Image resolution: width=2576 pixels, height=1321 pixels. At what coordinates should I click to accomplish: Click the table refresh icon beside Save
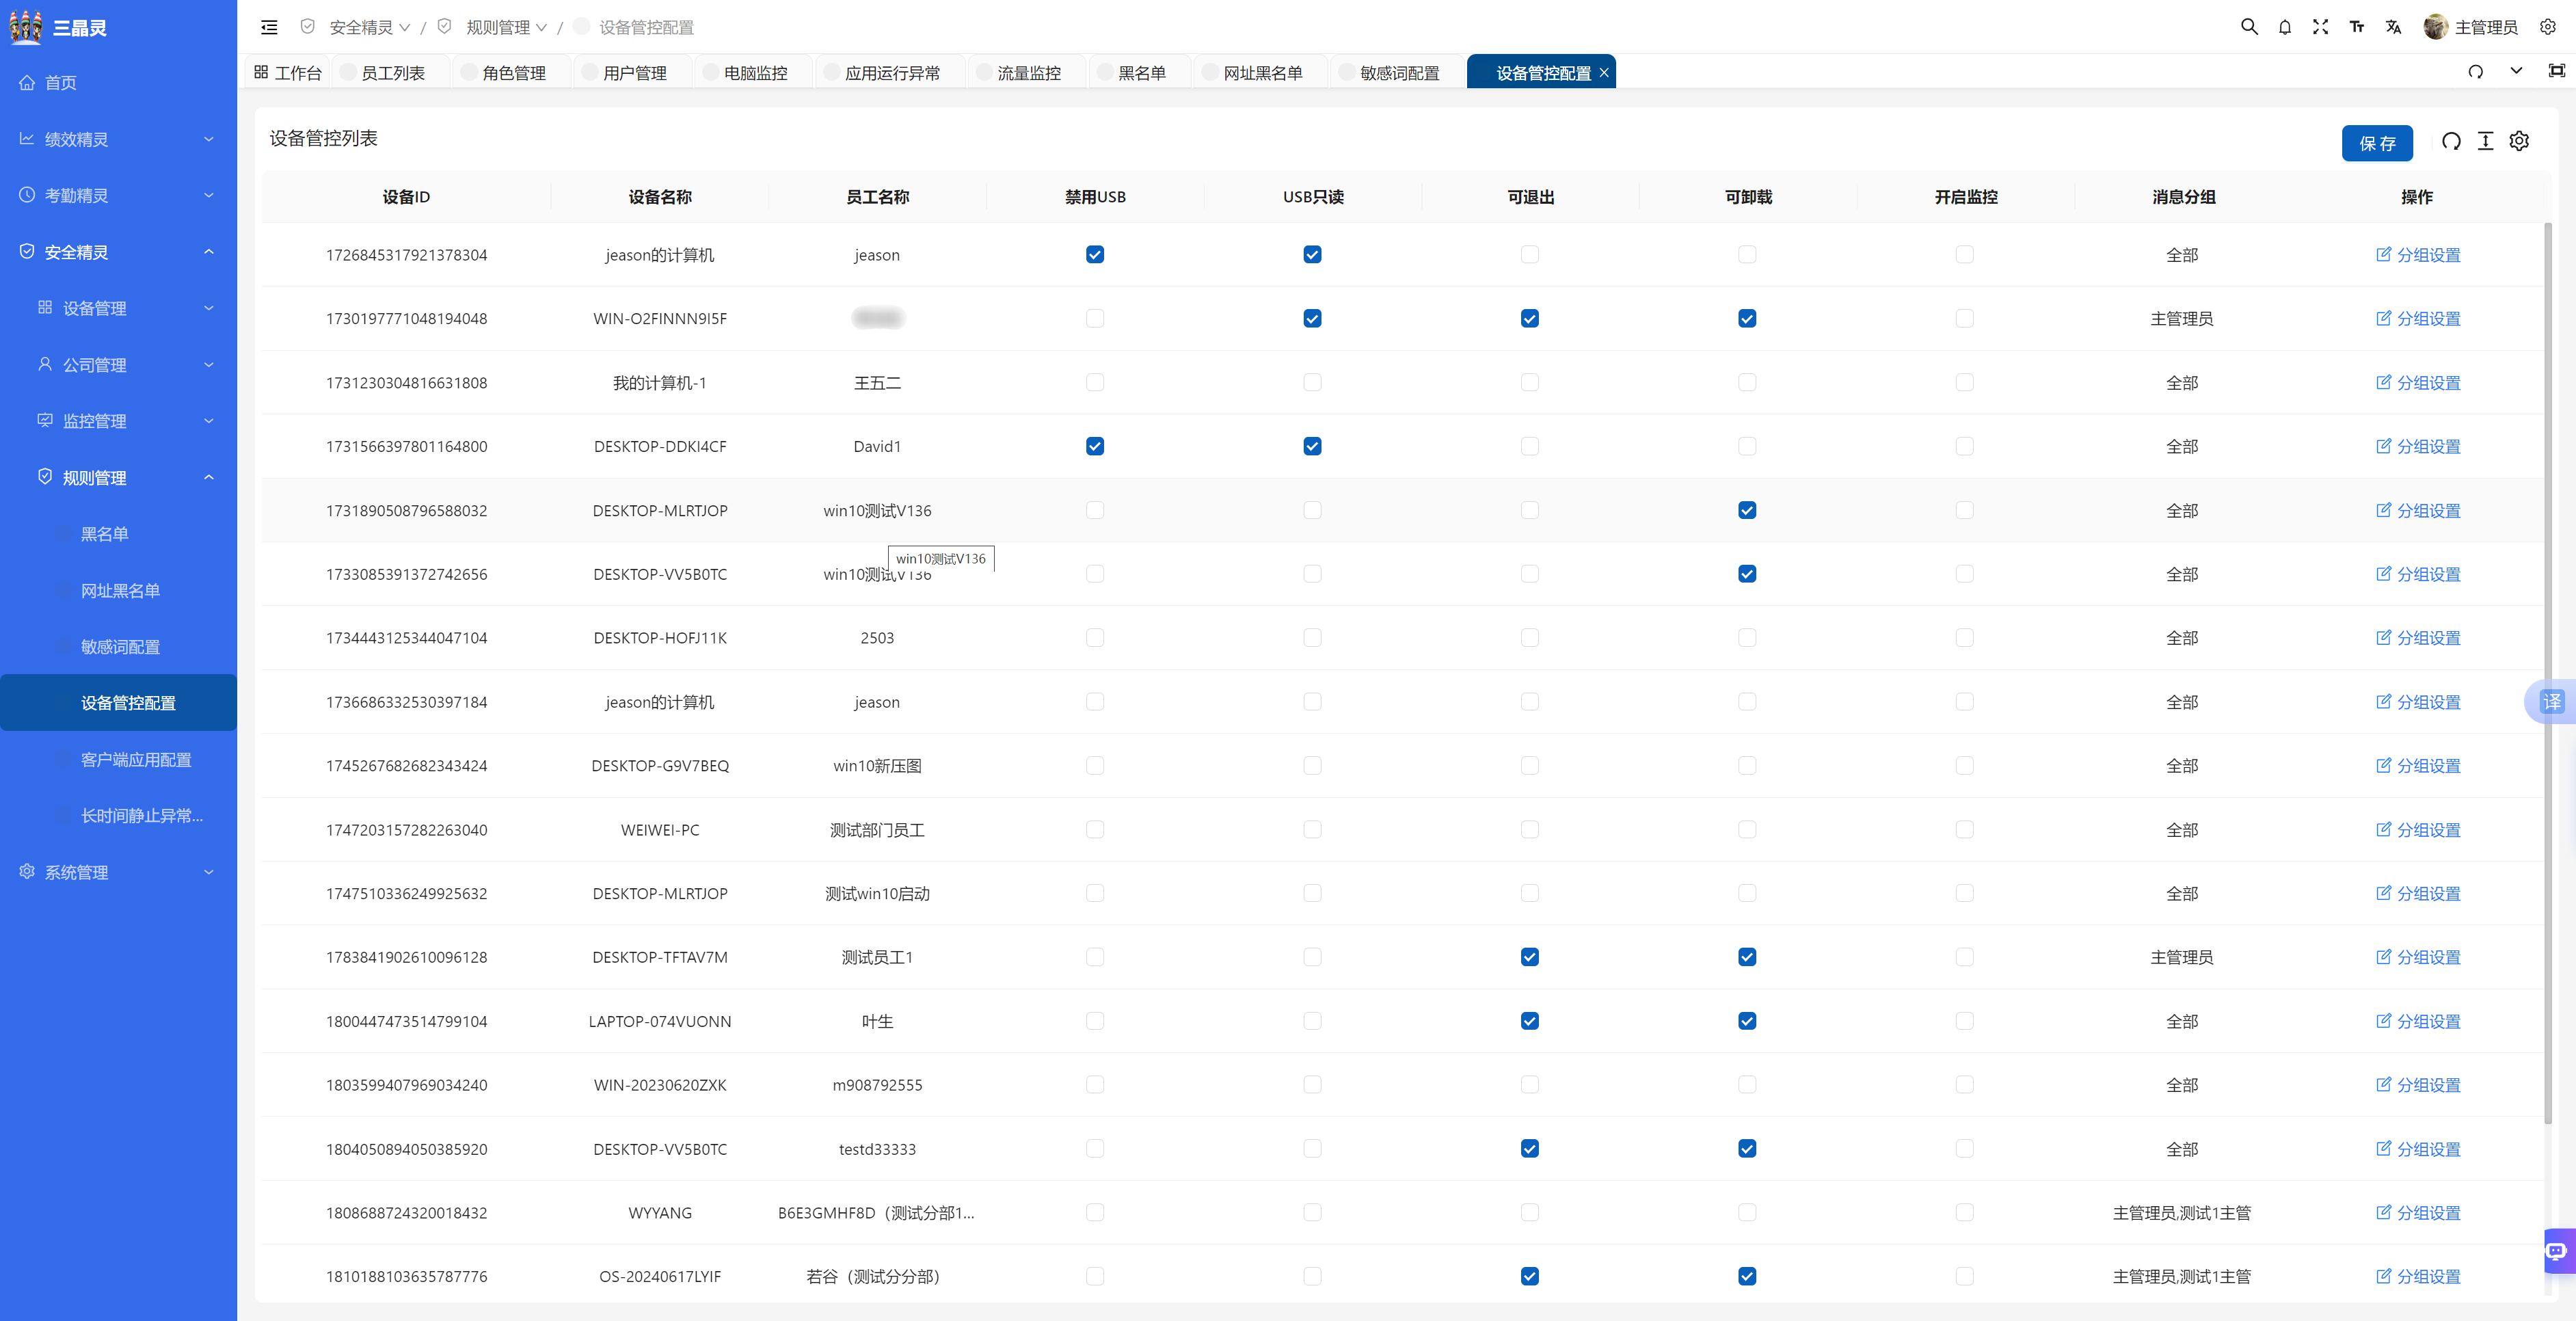coord(2451,142)
